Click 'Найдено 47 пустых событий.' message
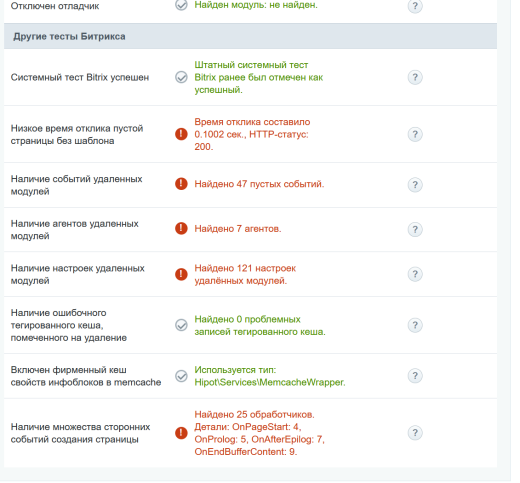520x483 pixels. pyautogui.click(x=259, y=184)
